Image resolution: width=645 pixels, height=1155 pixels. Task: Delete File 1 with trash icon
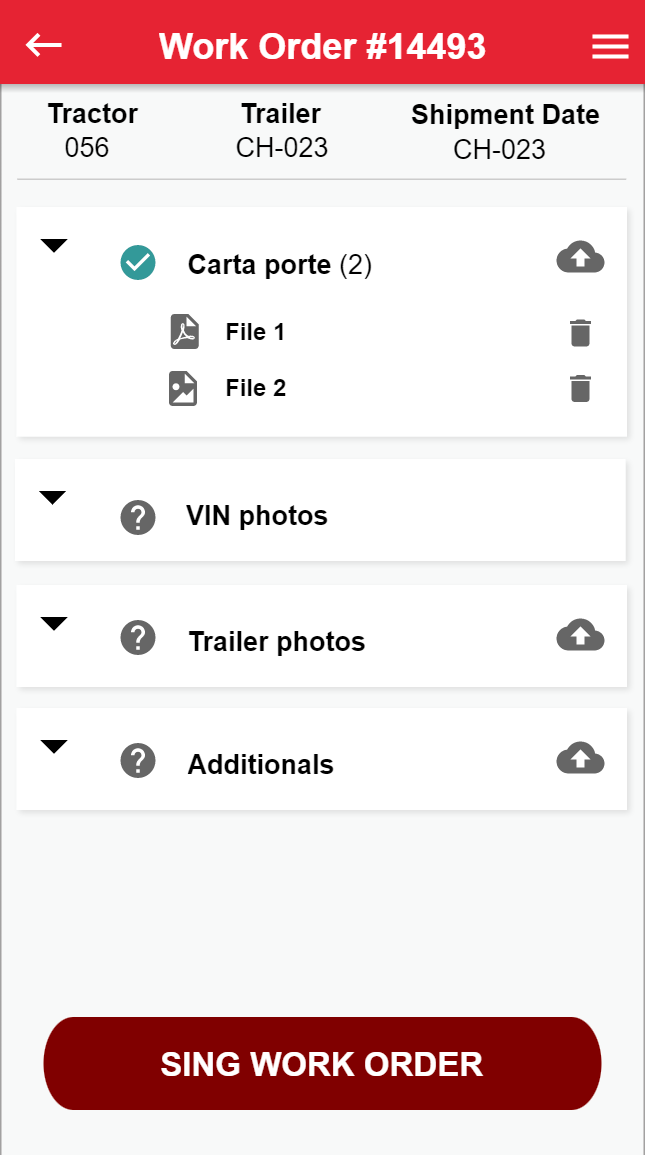580,333
